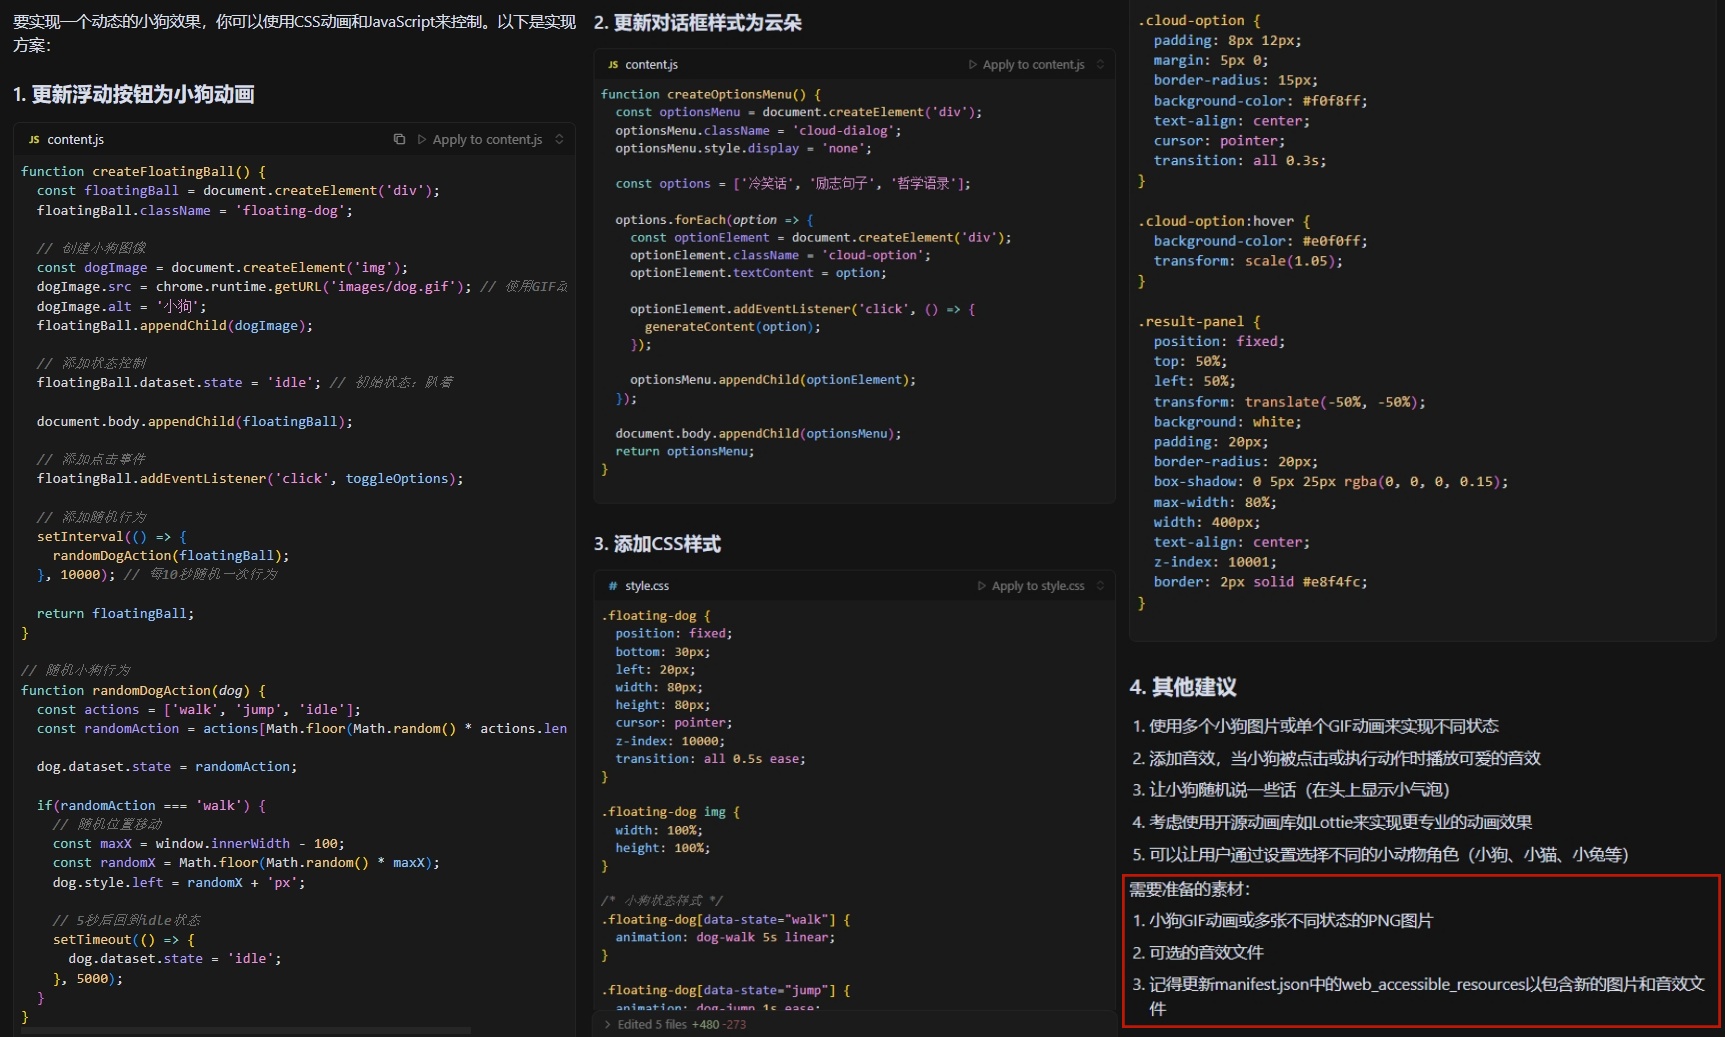
Task: Click the #f0f8ff background-color value in .cloud-option
Action: pos(1334,101)
